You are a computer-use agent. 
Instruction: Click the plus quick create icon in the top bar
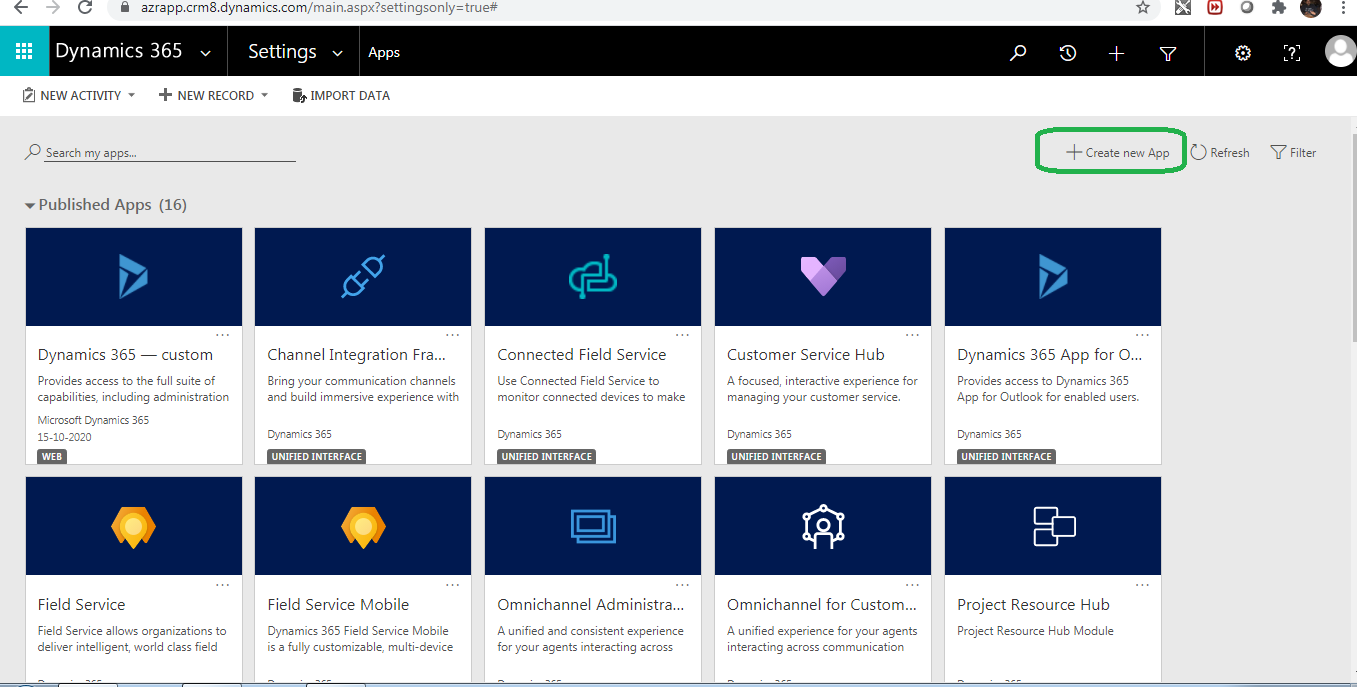pyautogui.click(x=1117, y=53)
